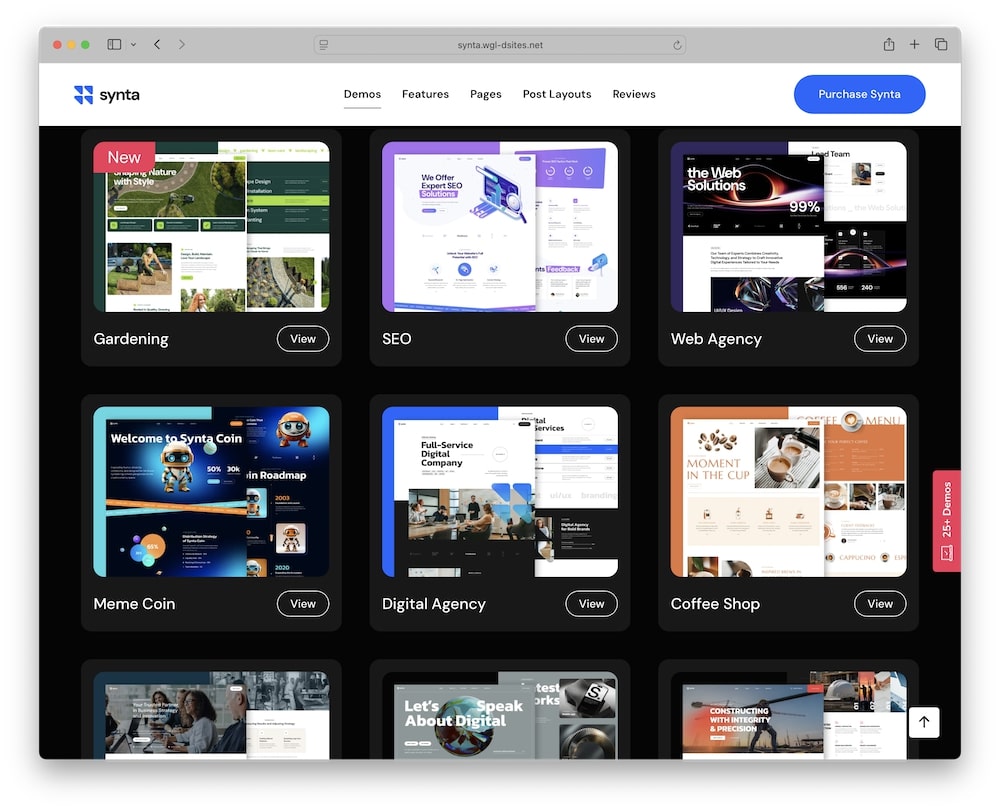Click the Meme Coin title text
Screen dimensions: 1000x811
[x=134, y=604]
